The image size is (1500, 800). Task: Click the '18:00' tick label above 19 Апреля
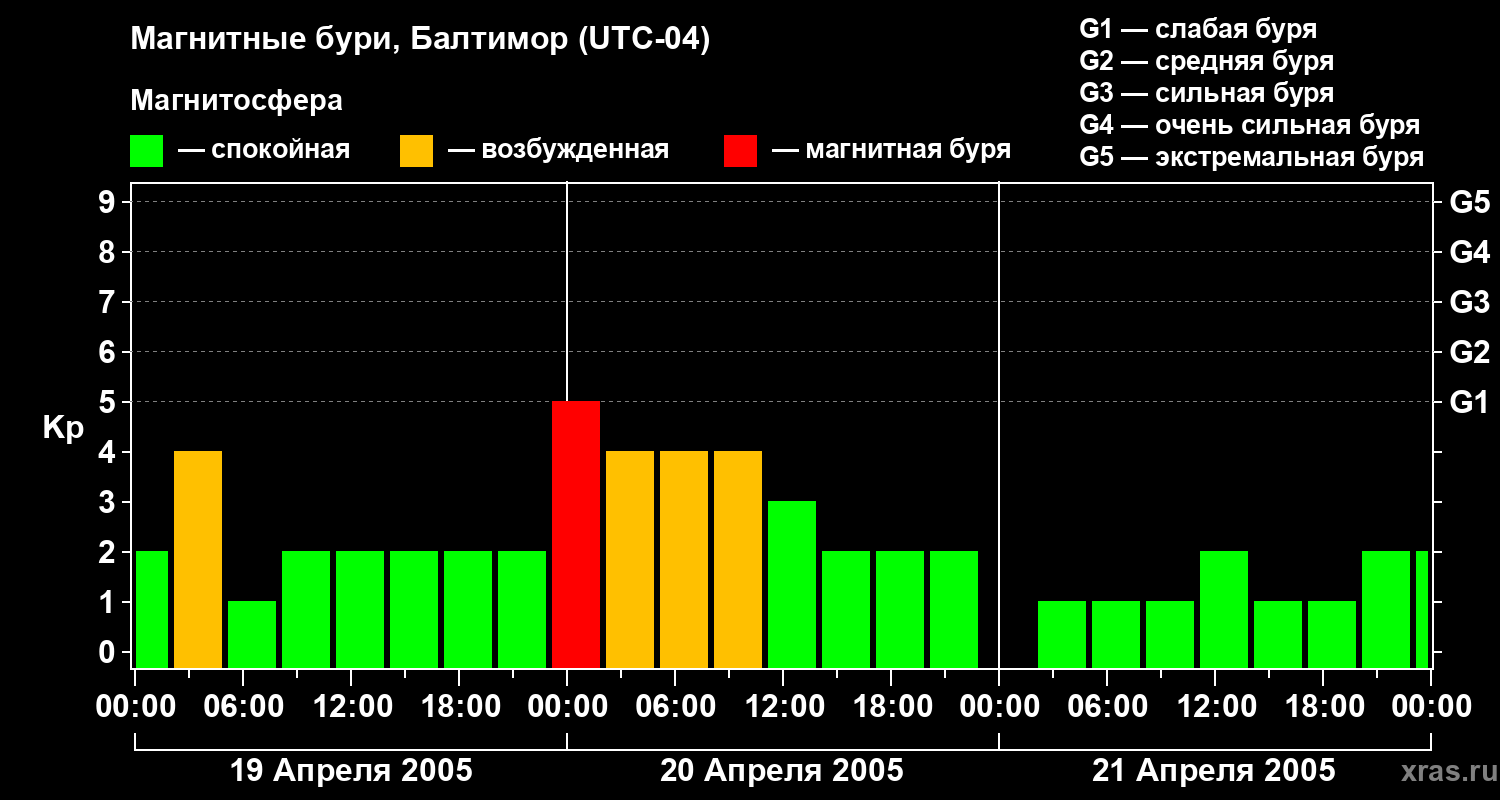click(x=459, y=707)
